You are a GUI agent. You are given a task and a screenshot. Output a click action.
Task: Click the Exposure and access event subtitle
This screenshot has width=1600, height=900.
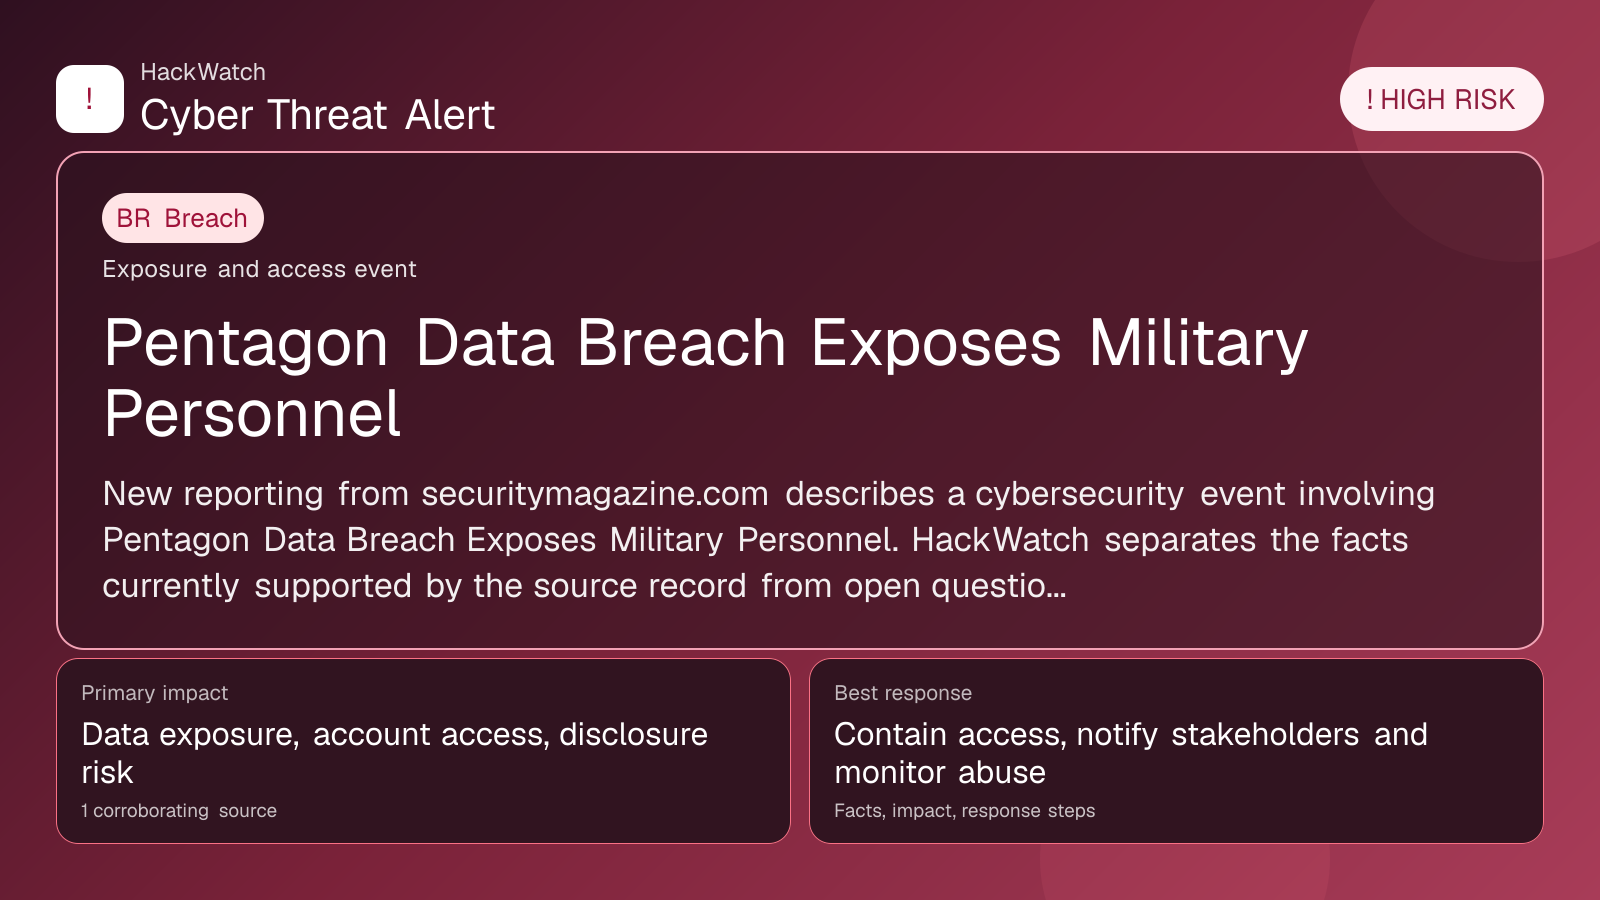259,269
